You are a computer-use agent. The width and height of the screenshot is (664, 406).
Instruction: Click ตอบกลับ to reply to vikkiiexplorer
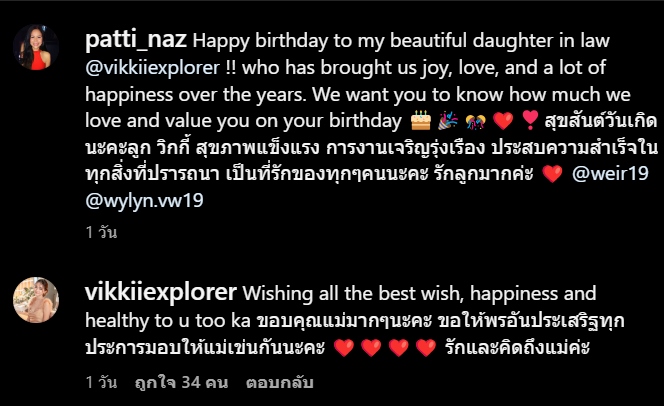279,382
